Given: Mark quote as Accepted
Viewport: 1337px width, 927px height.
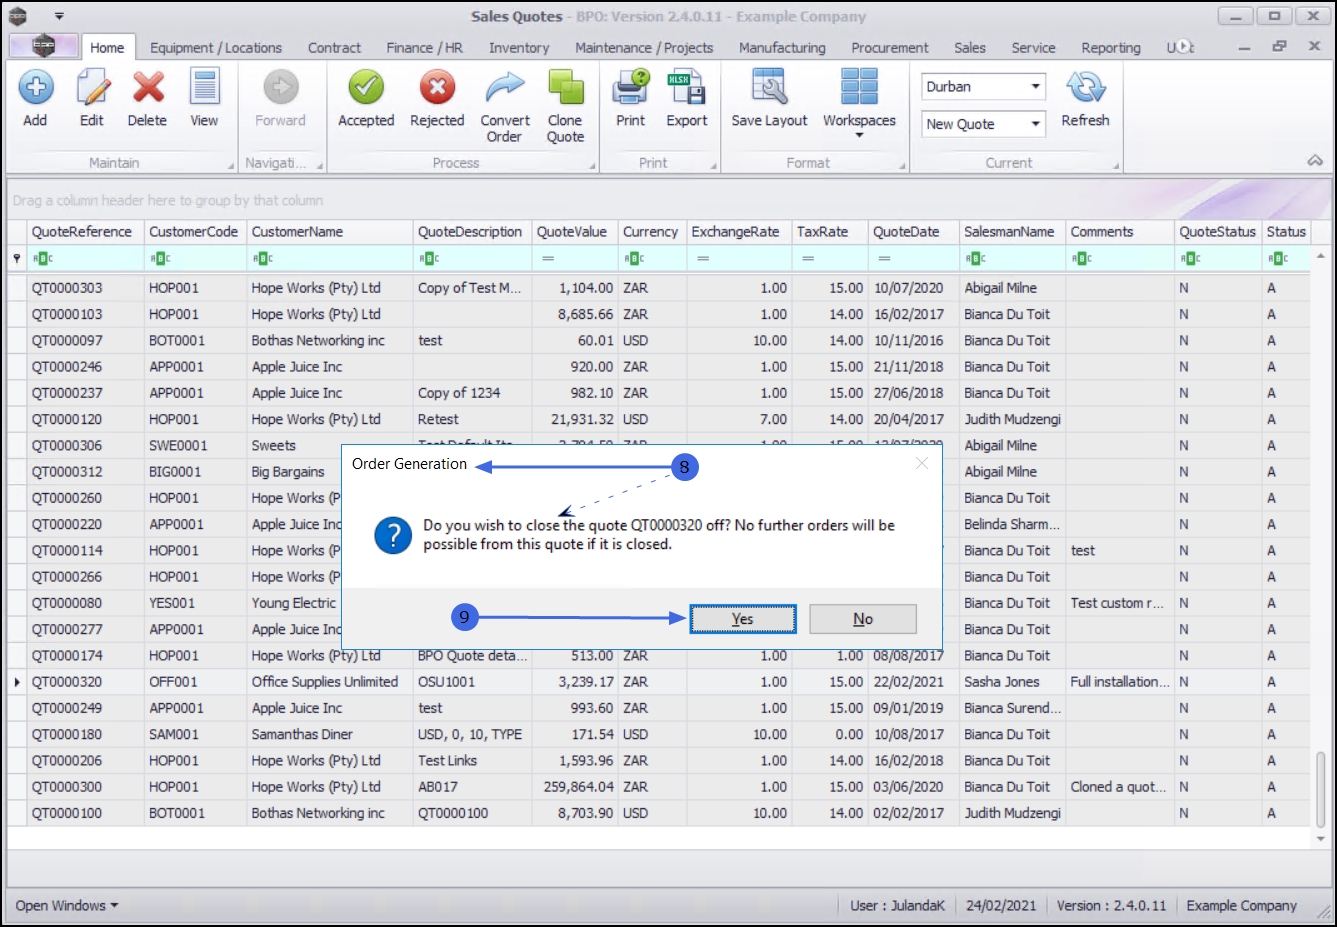Looking at the screenshot, I should pyautogui.click(x=366, y=89).
